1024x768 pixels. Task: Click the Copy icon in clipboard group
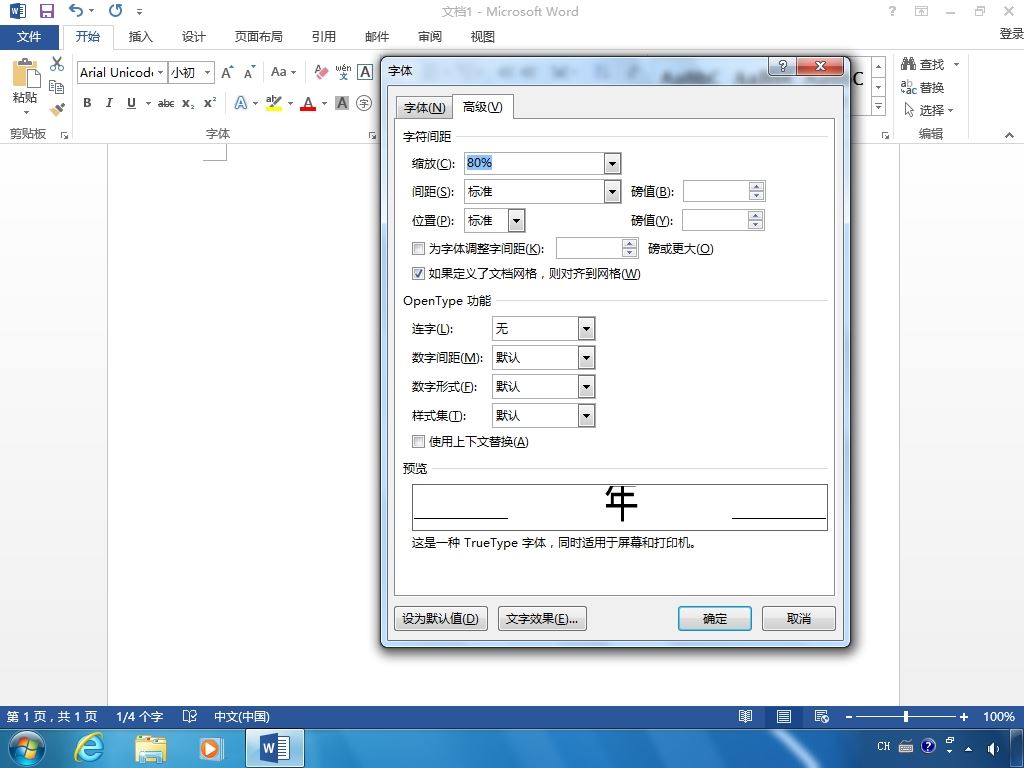[x=57, y=86]
